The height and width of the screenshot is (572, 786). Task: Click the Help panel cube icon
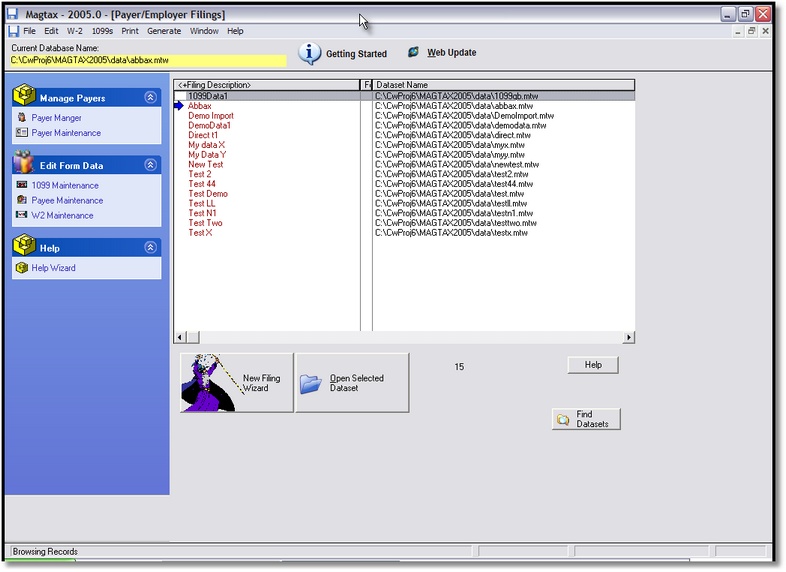coord(24,245)
